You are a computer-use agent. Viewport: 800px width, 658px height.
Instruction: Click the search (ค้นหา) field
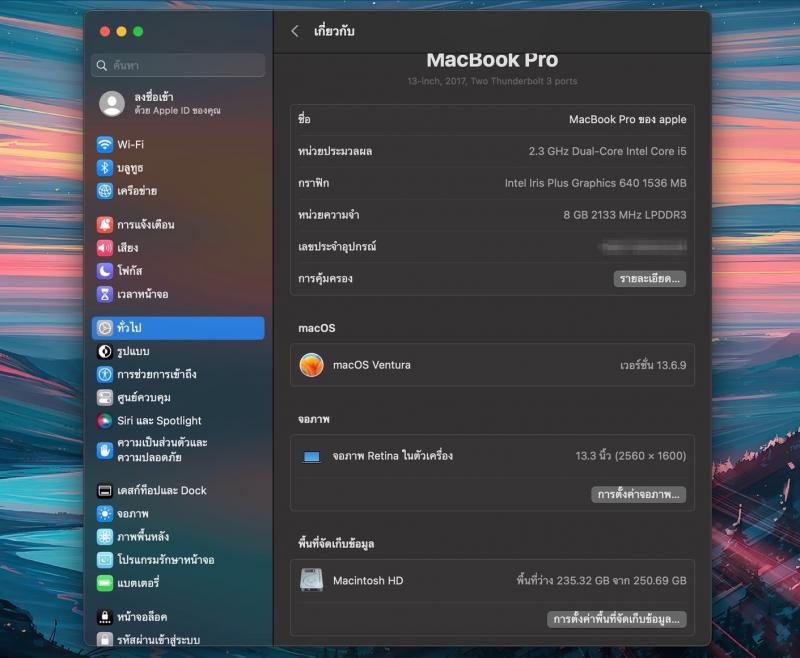(x=178, y=65)
